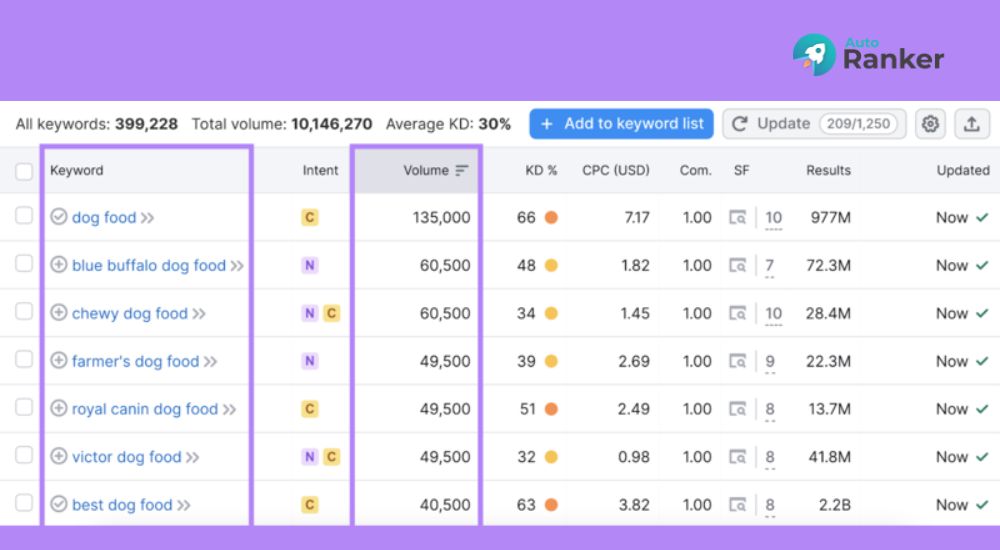This screenshot has height=550, width=1000.
Task: Click checkmark circle icon beside best dog food
Action: (59, 504)
